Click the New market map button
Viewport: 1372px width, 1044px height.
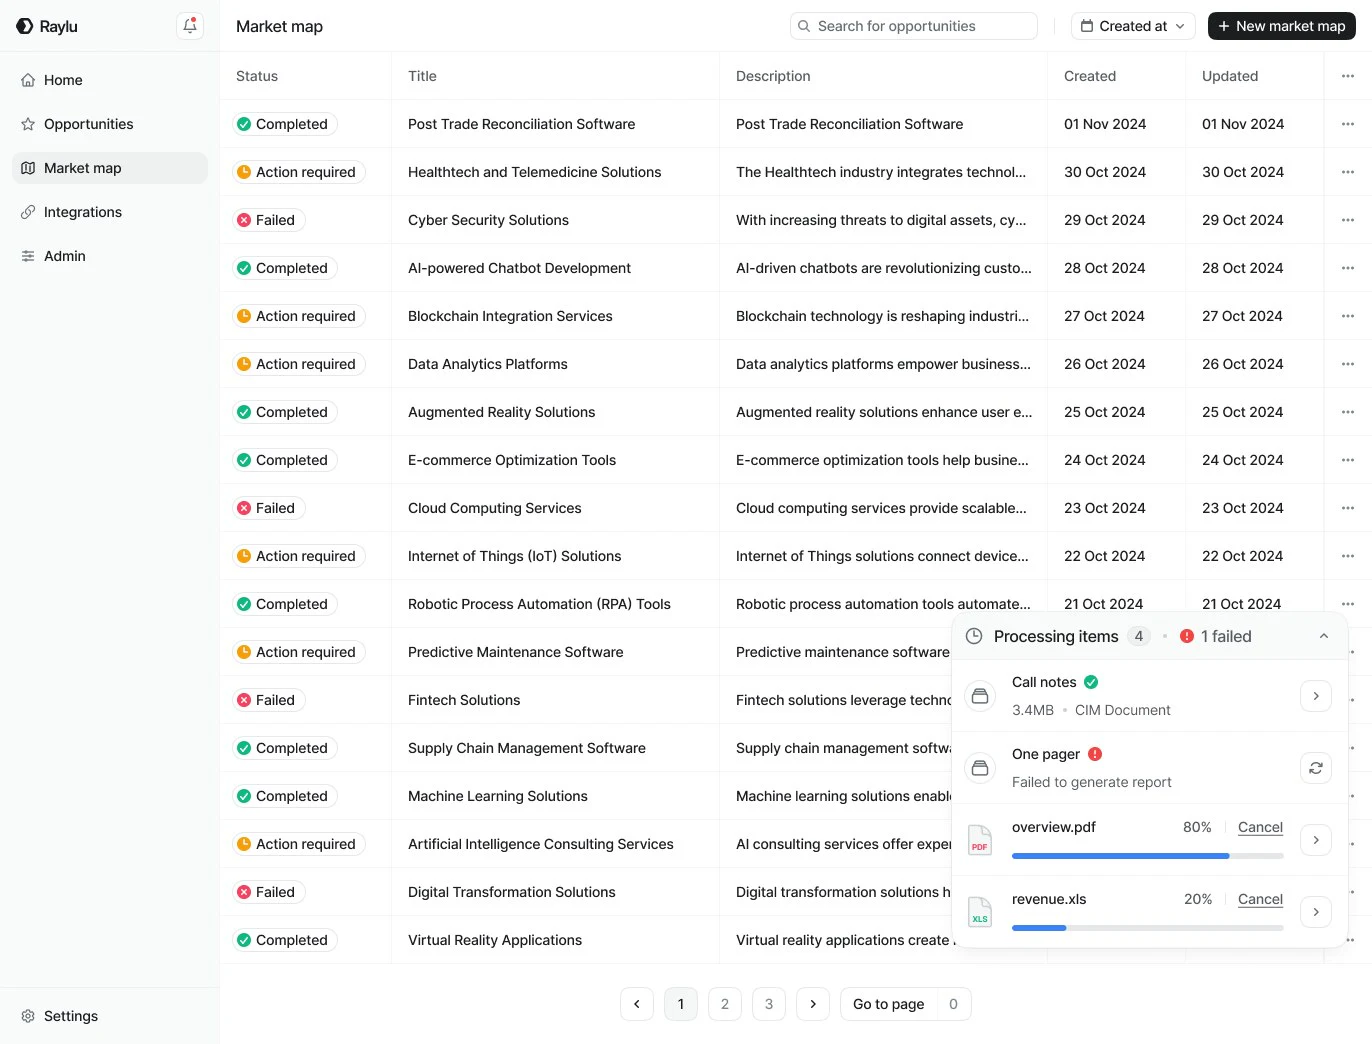coord(1282,26)
